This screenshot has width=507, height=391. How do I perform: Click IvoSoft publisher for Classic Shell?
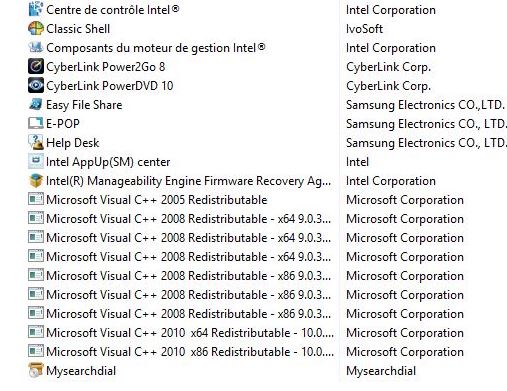(x=364, y=29)
